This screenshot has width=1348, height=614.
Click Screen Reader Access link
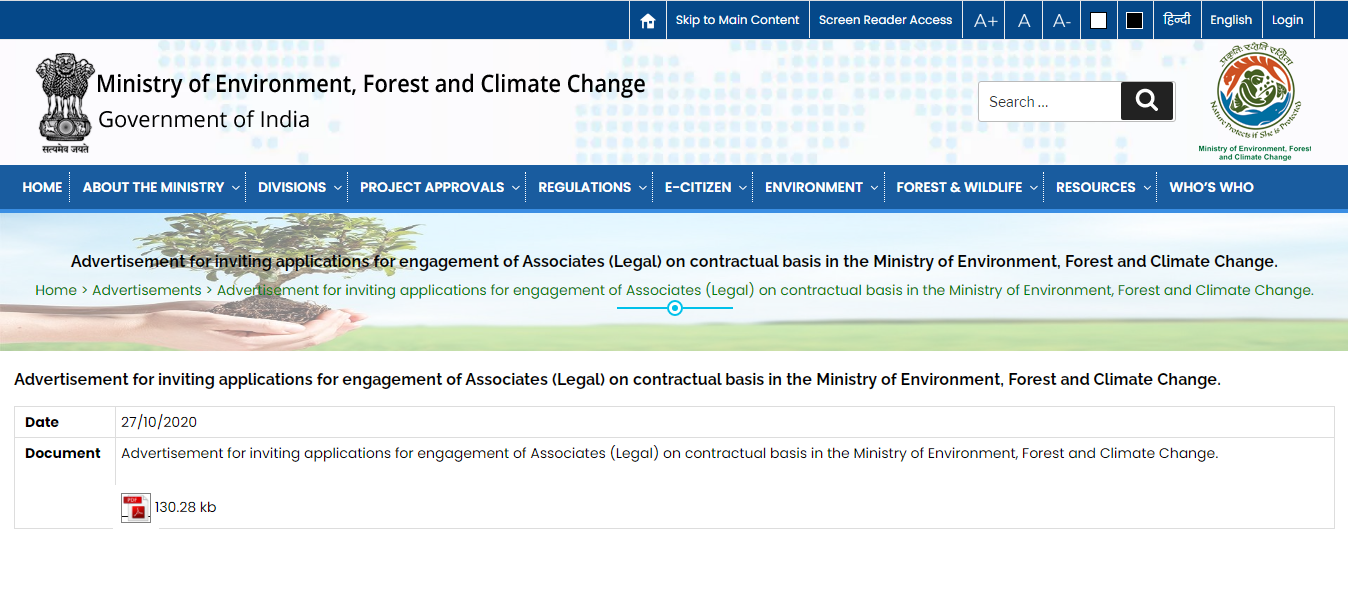click(x=885, y=20)
